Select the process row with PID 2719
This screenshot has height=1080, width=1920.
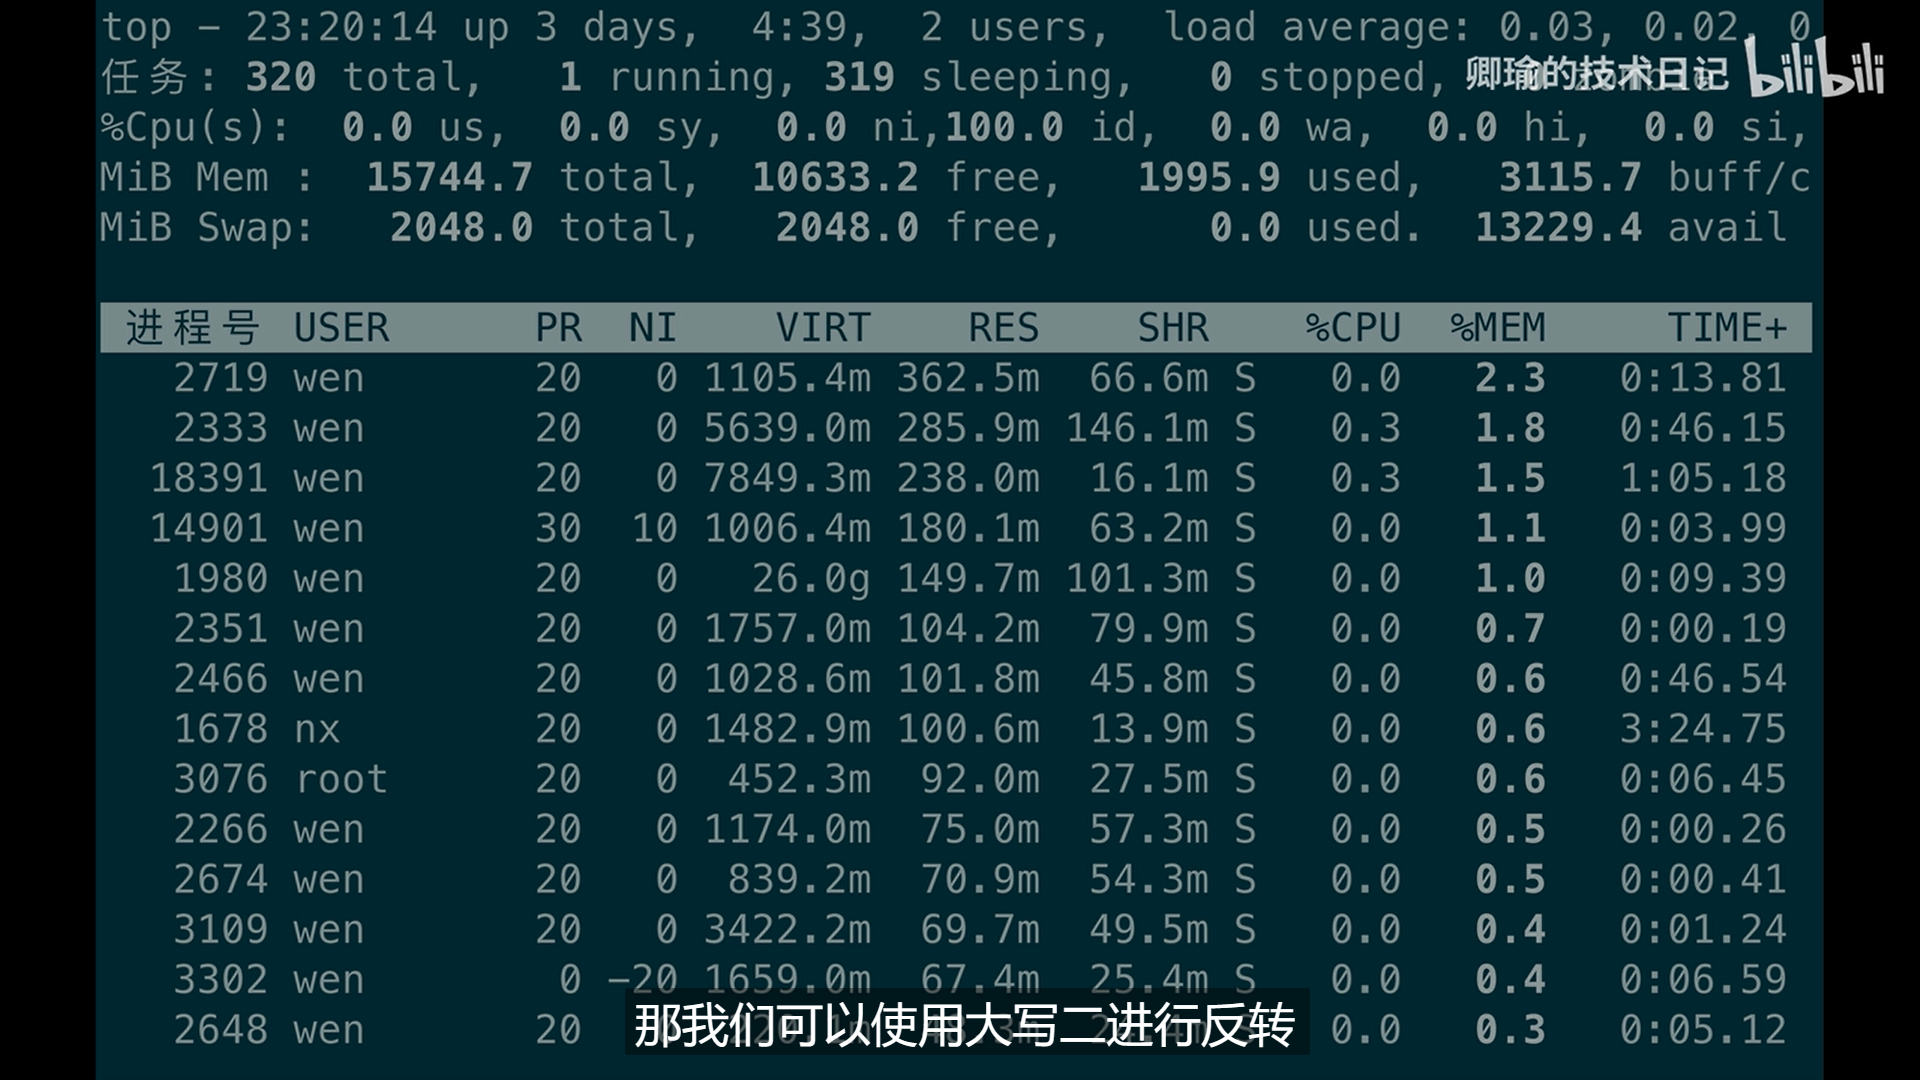pyautogui.click(x=221, y=378)
